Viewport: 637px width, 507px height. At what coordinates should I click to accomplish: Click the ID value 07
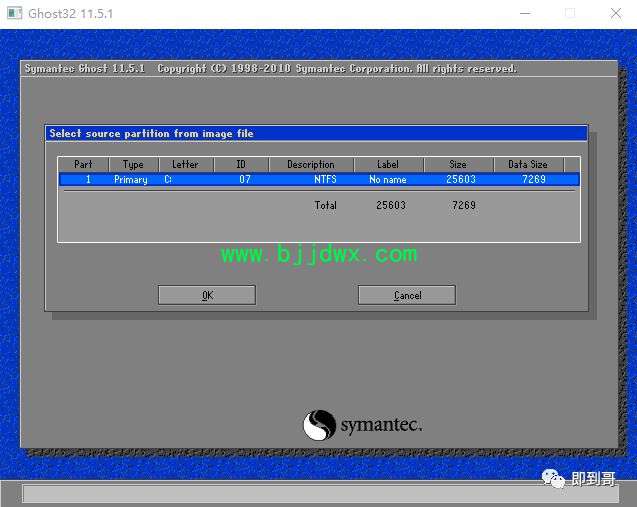click(245, 179)
